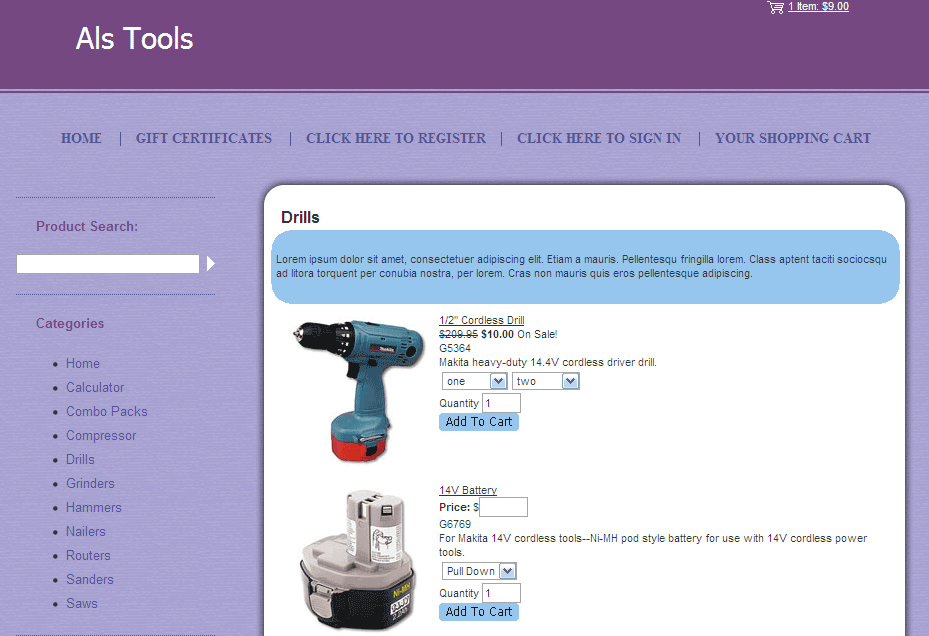View the '1 Item: $9.00' cart summary

[x=818, y=7]
